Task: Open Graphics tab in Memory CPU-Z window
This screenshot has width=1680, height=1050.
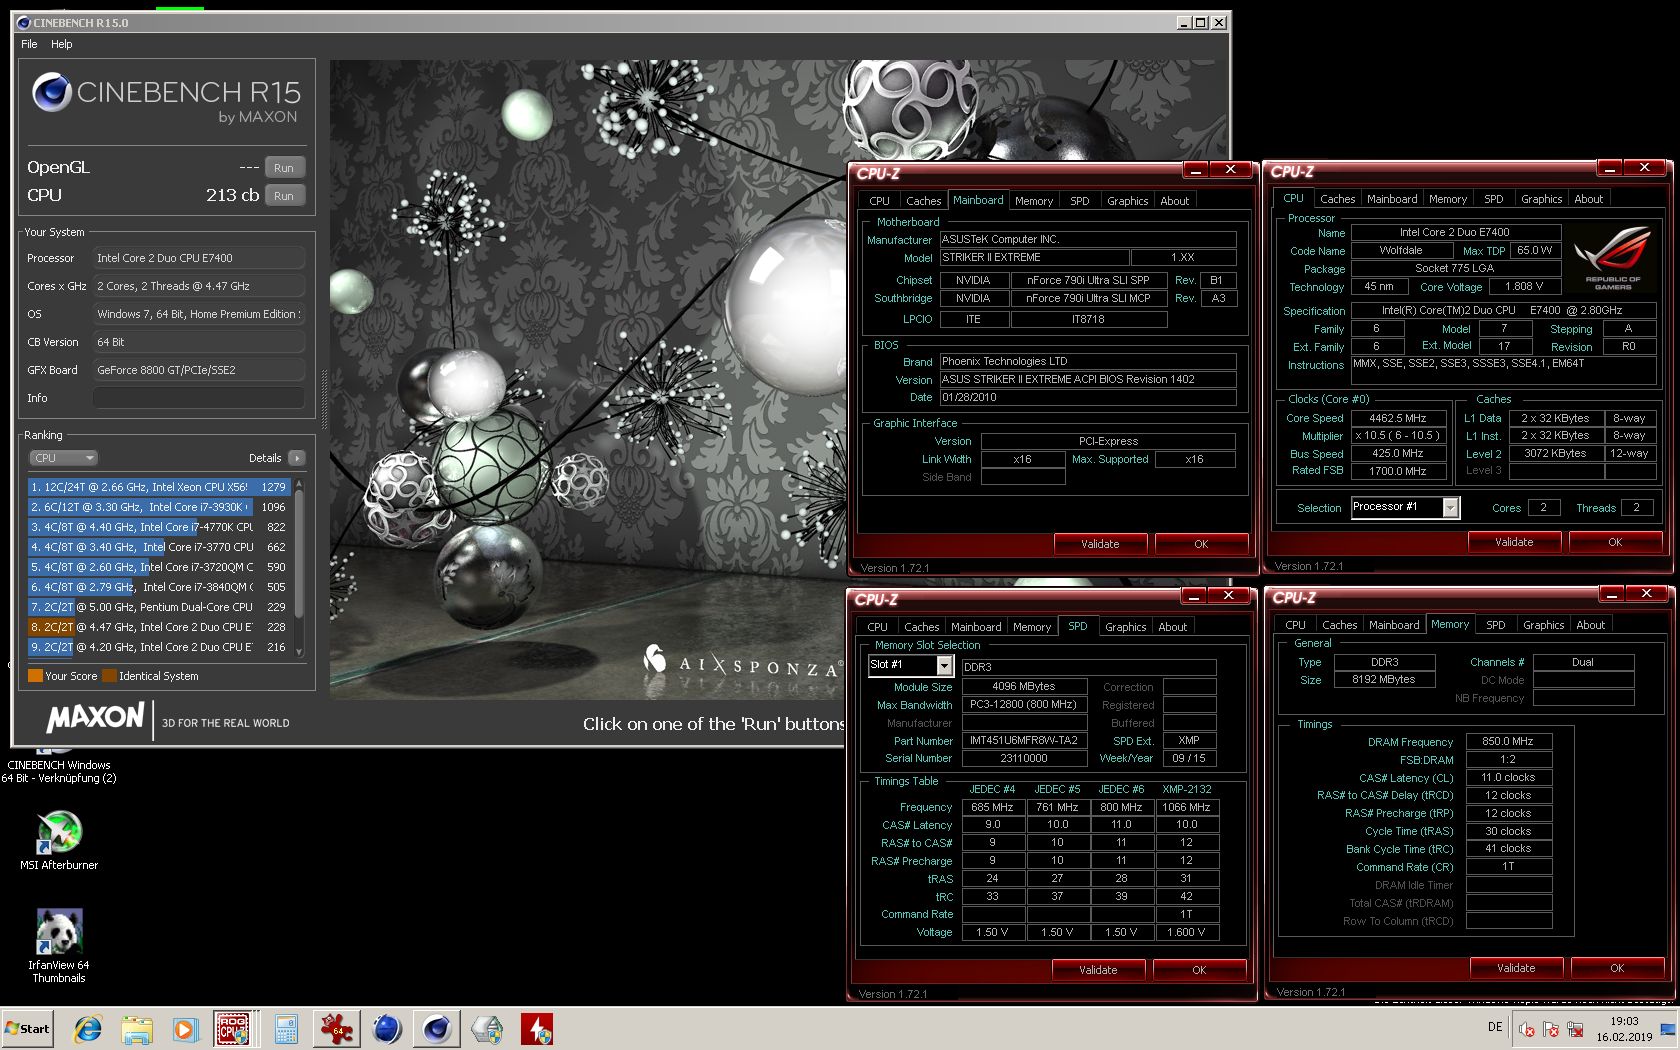Action: pyautogui.click(x=1543, y=625)
